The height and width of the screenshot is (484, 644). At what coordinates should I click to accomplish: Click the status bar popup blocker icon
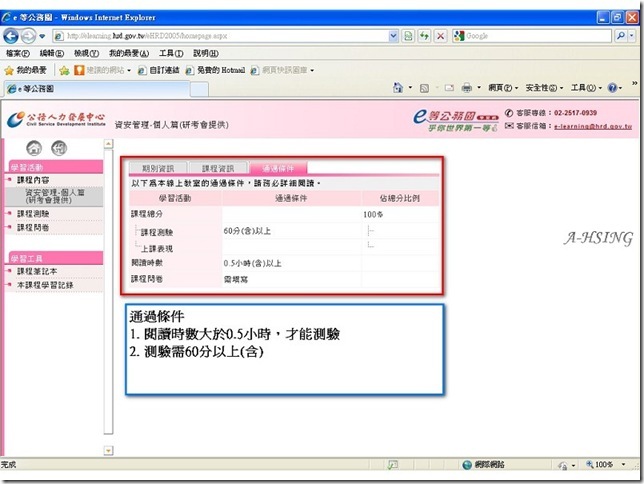coord(393,465)
